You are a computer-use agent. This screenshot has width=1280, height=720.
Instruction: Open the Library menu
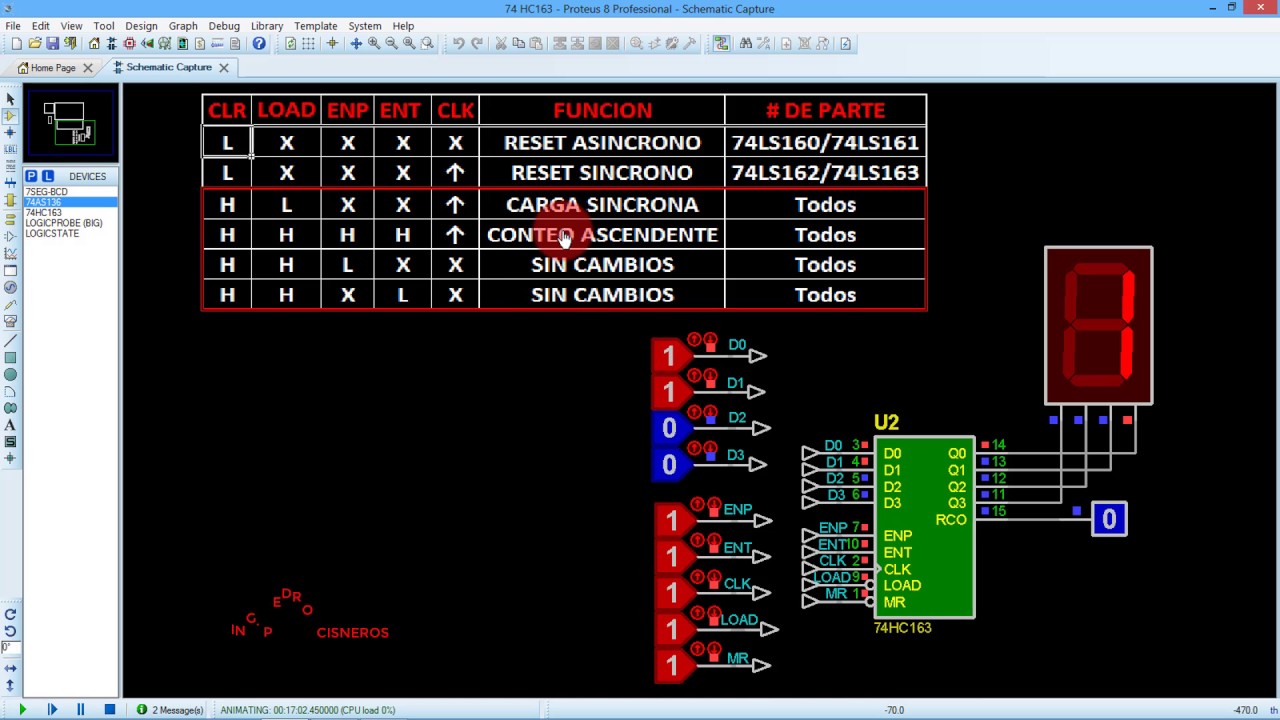pos(267,26)
